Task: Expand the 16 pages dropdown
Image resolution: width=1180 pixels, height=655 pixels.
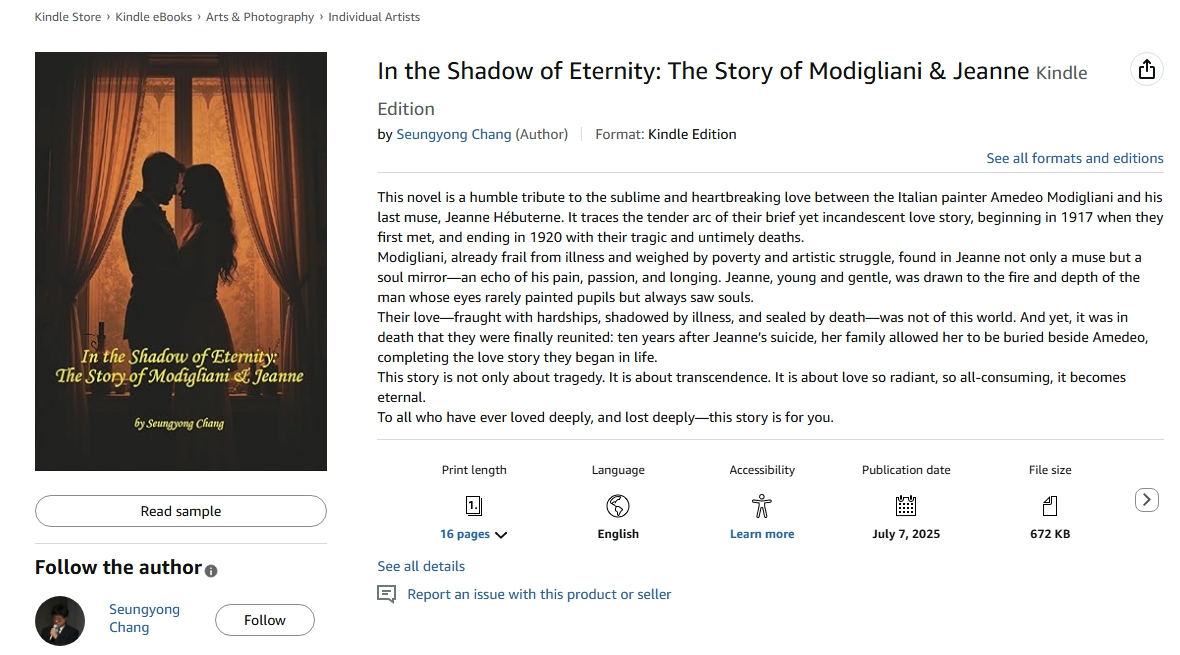Action: 474,534
